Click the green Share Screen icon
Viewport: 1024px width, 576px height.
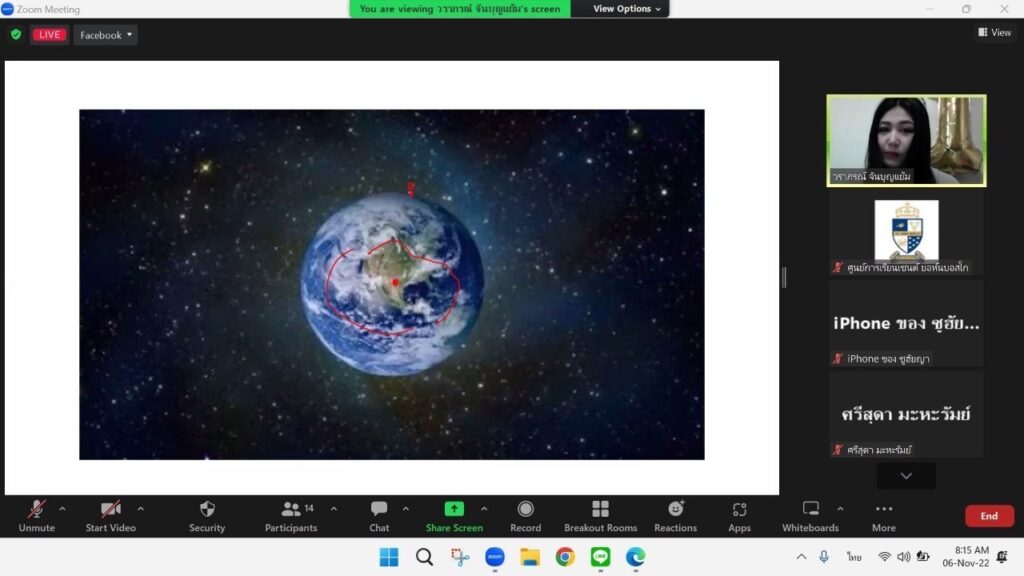[454, 509]
